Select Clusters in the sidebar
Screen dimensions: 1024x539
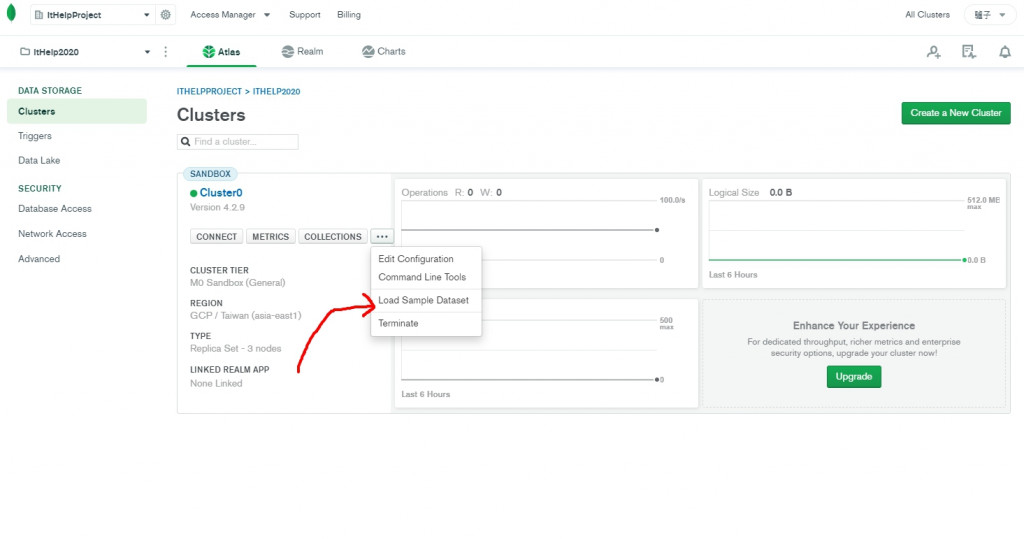coord(77,111)
